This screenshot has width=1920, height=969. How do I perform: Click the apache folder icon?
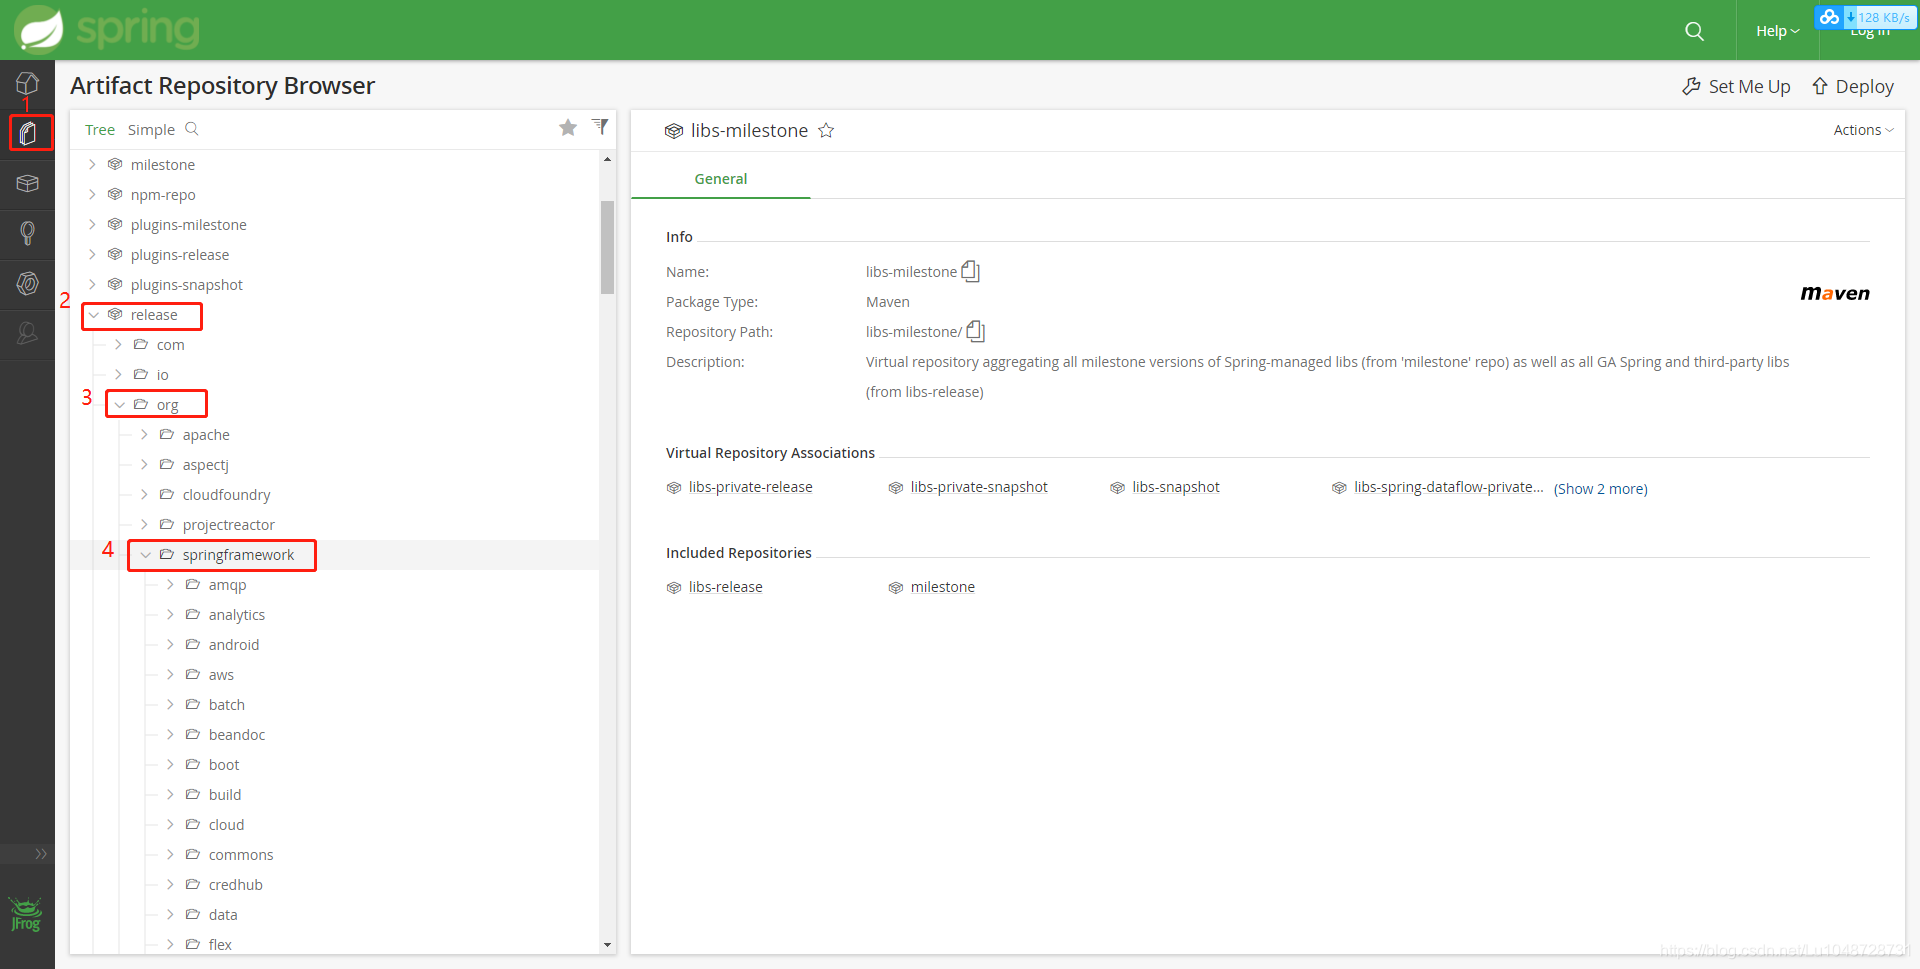[167, 434]
